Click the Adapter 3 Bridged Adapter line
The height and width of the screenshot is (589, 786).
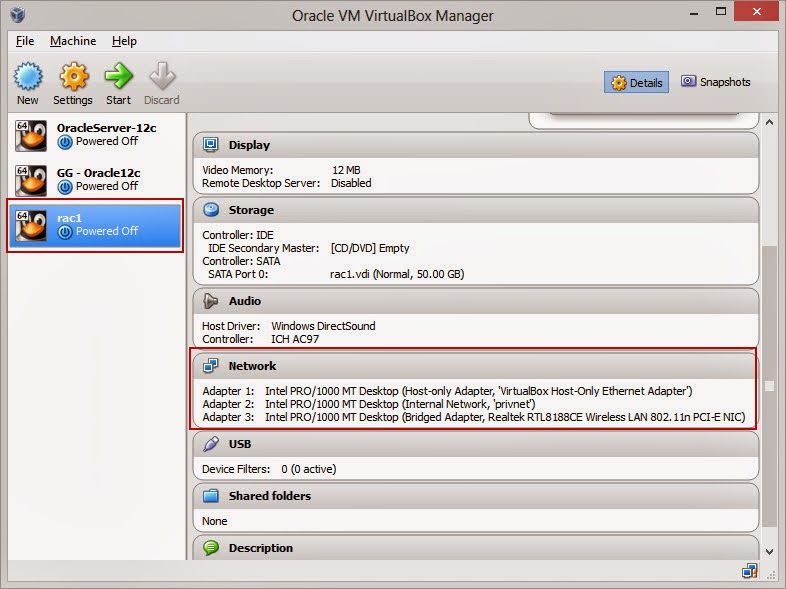click(x=474, y=417)
